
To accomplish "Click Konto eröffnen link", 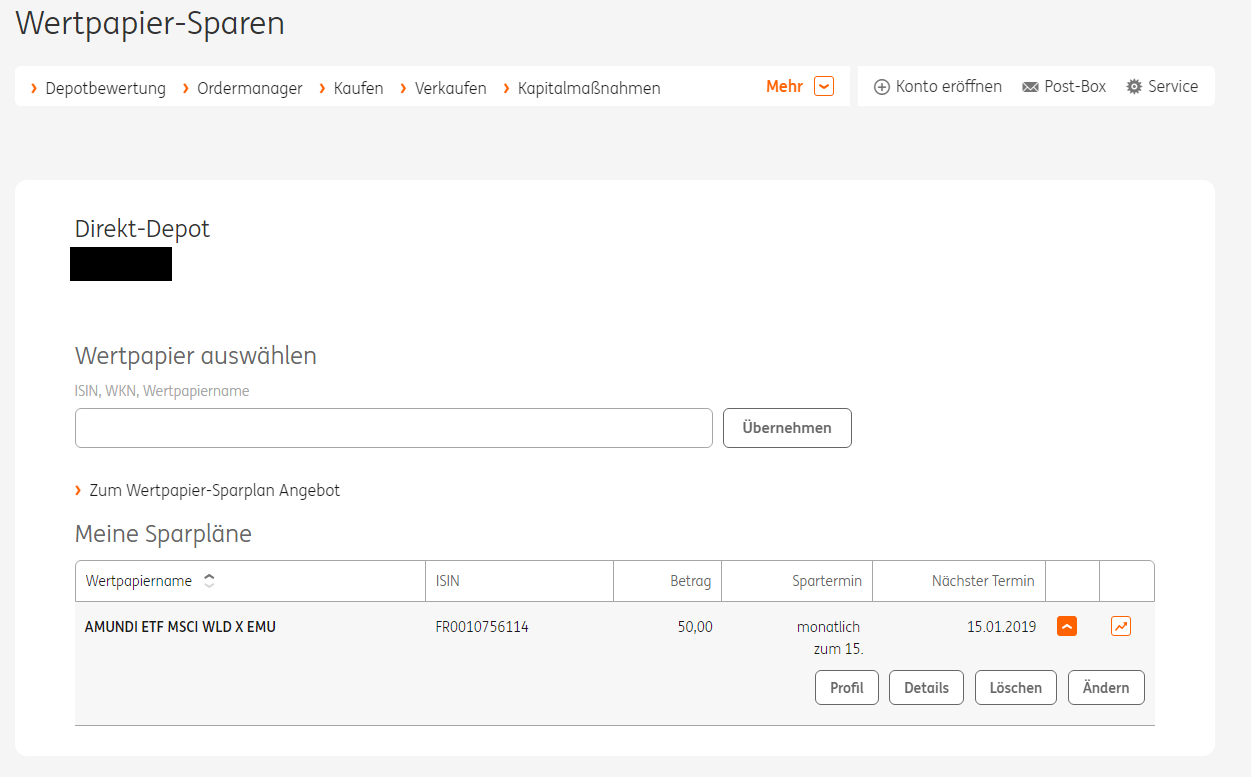I will click(x=949, y=87).
